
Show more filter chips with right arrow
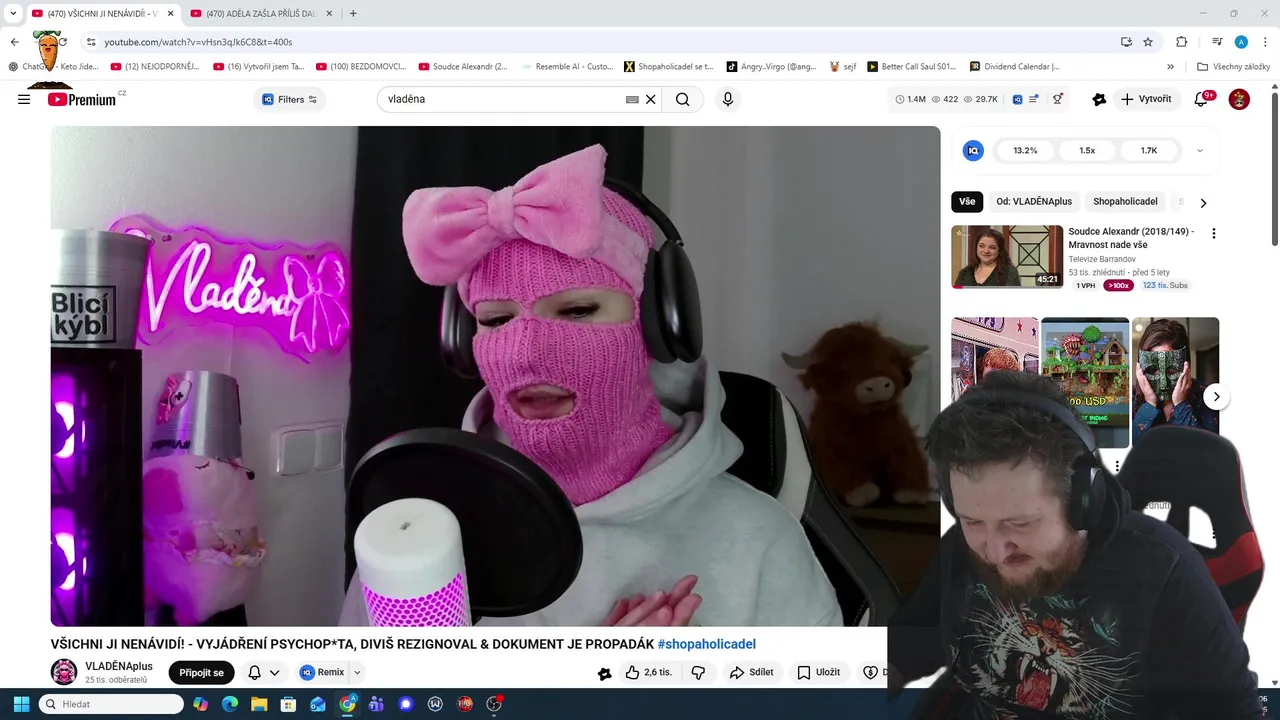click(1203, 202)
